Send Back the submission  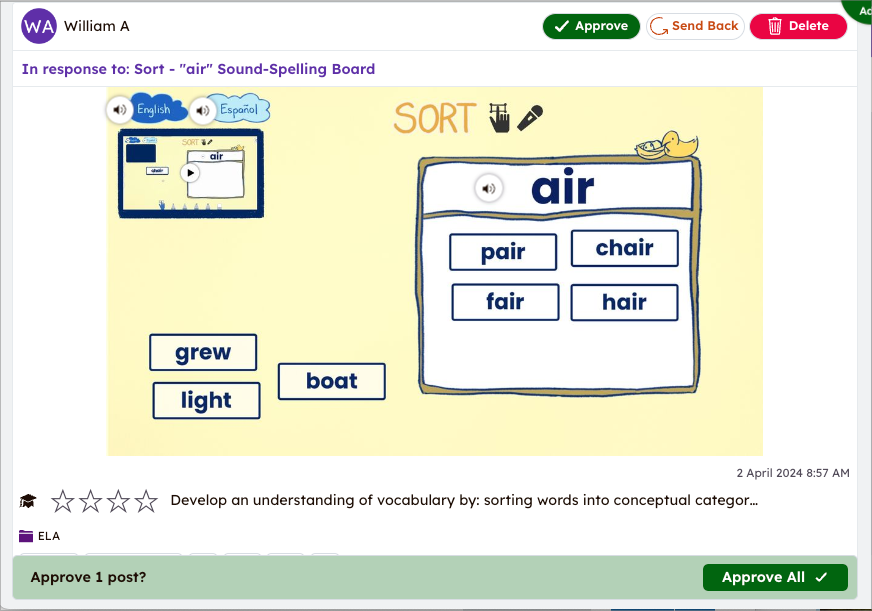(695, 26)
